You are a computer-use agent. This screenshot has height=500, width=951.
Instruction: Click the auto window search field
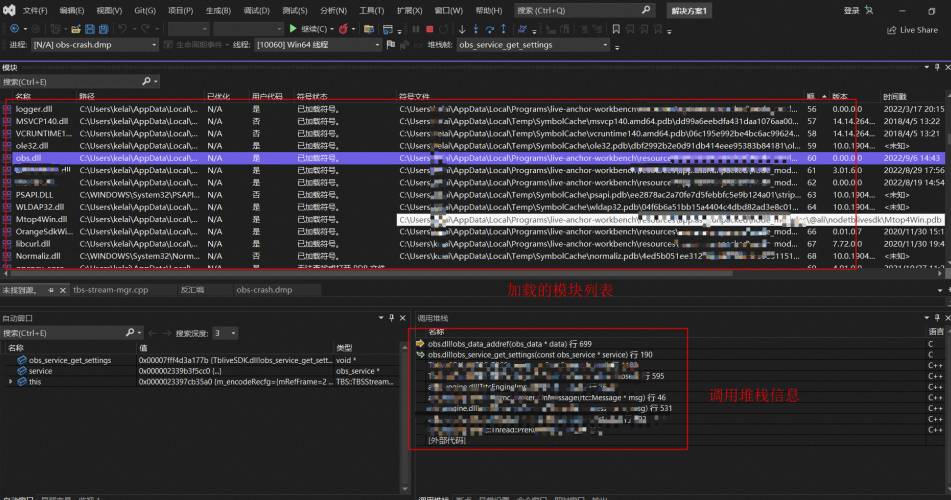(62, 333)
